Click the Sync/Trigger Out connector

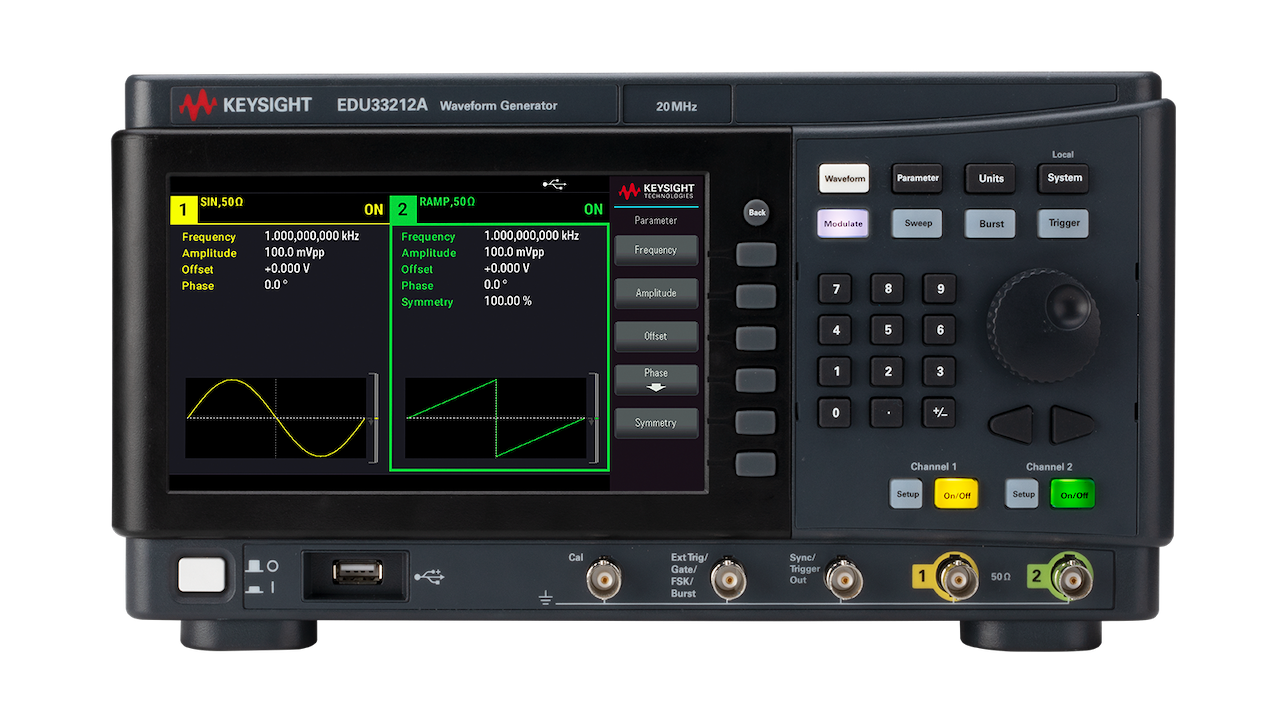click(x=845, y=578)
